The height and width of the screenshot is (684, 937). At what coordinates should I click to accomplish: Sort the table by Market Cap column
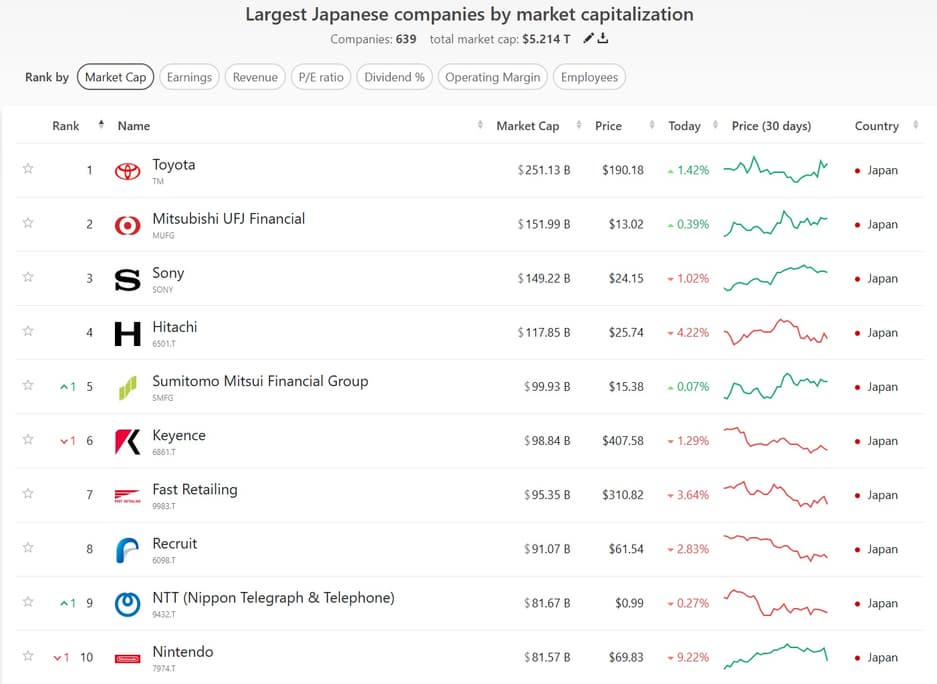pos(528,126)
